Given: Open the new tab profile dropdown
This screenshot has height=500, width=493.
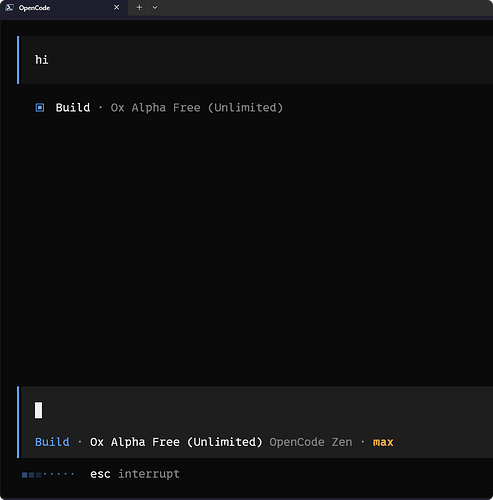Looking at the screenshot, I should 155,7.
